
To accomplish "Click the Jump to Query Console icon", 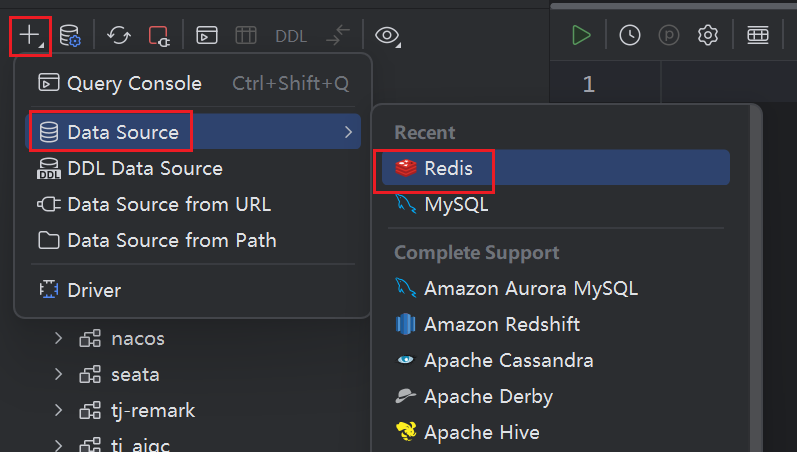I will pyautogui.click(x=207, y=36).
